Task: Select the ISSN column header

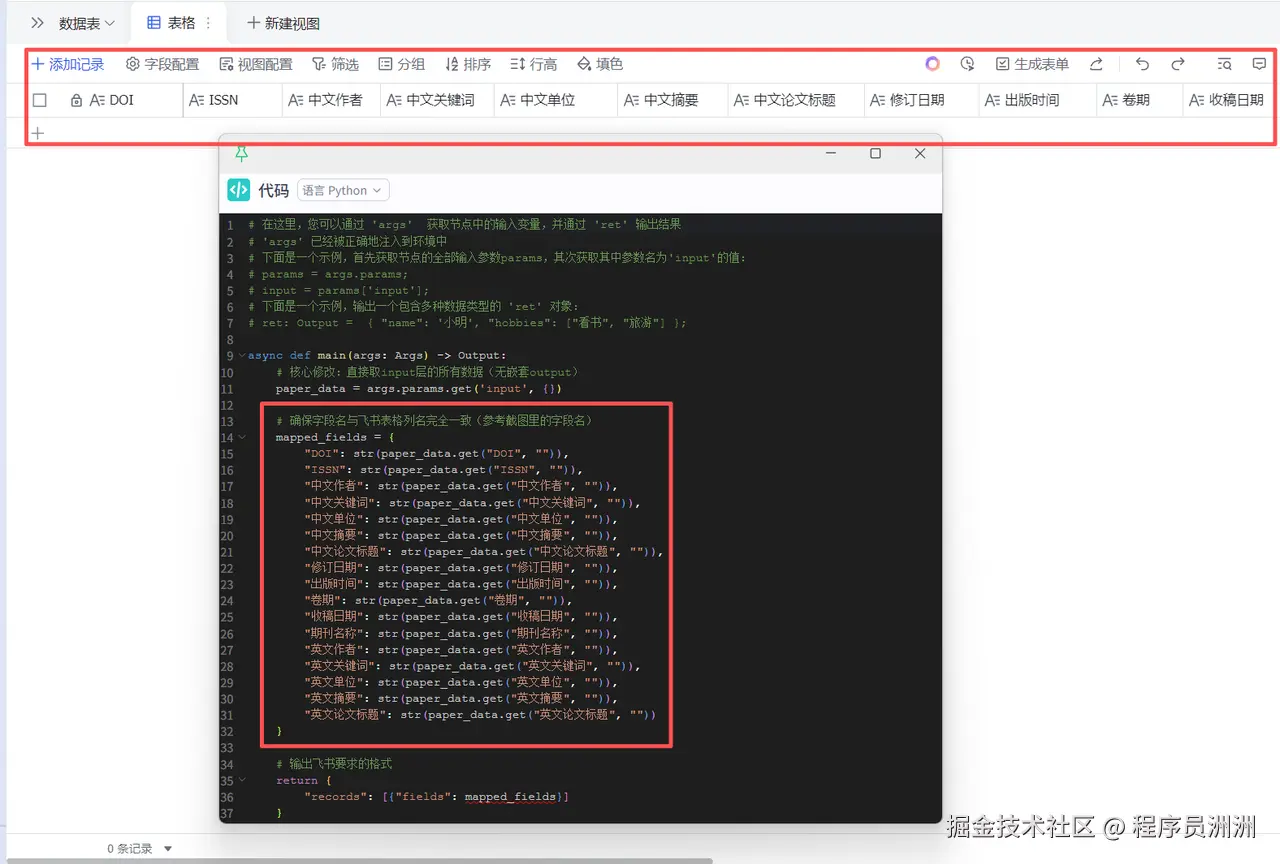Action: coord(233,100)
